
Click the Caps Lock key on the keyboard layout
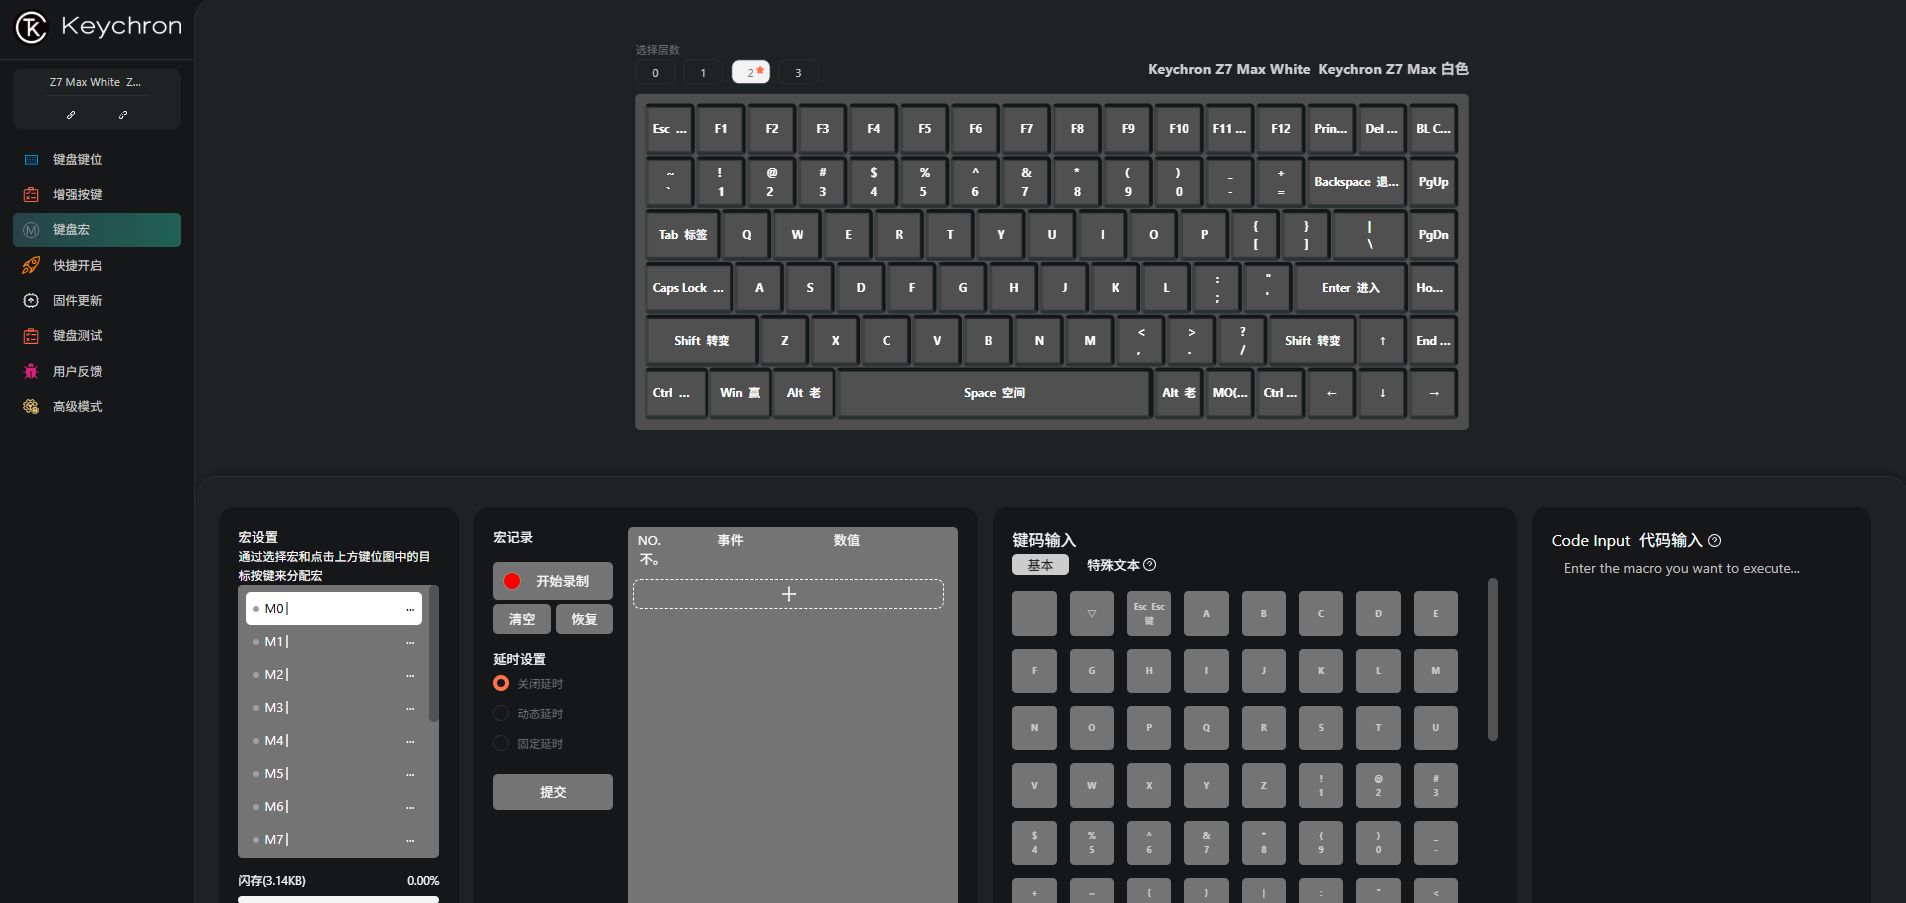[x=688, y=288]
